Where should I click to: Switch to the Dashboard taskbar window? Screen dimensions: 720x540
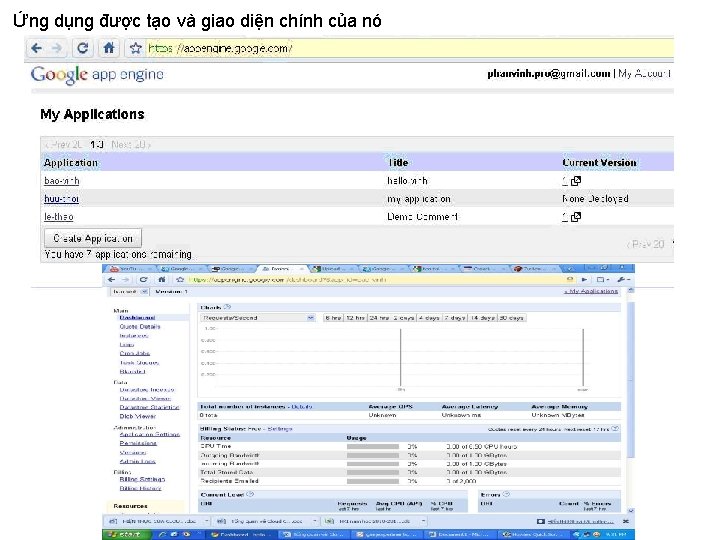click(242, 534)
